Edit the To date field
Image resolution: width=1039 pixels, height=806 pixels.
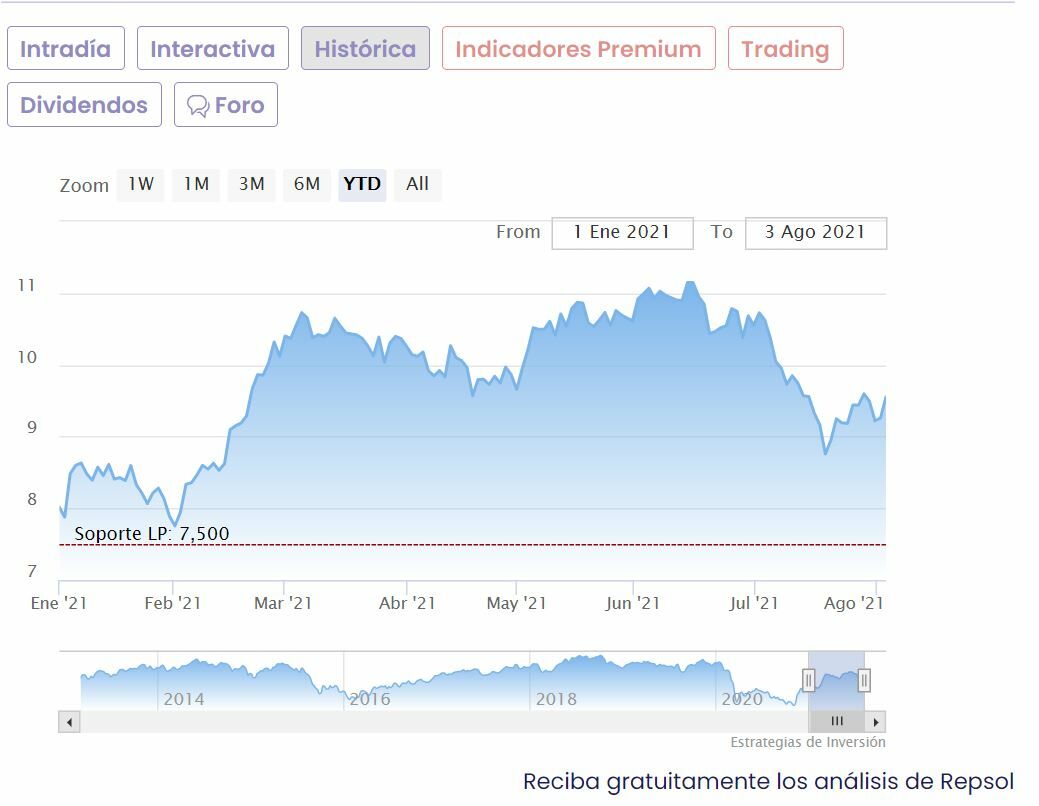coord(815,233)
